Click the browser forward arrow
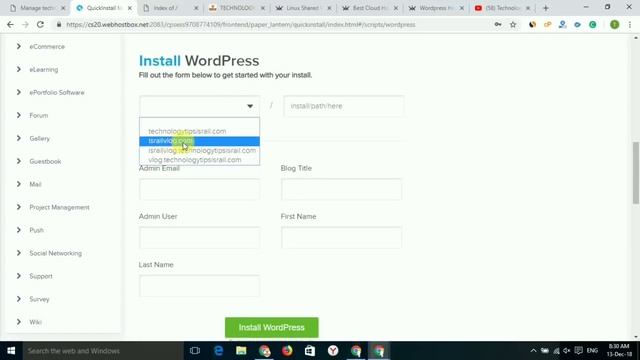640x360 pixels. click(25, 25)
